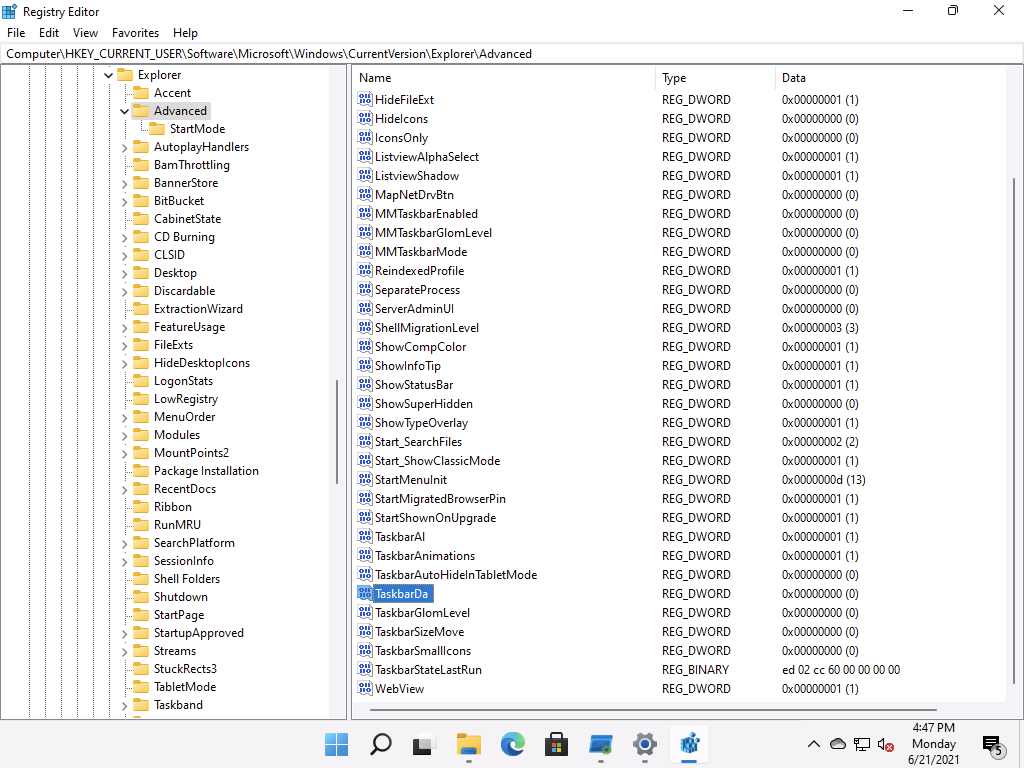Screen dimensions: 1024x768
Task: Open File Explorer from the taskbar
Action: click(469, 744)
